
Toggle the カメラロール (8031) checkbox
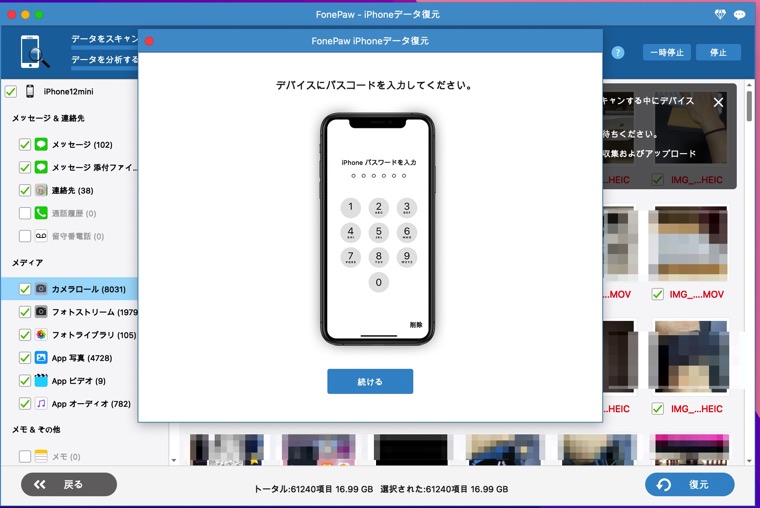pyautogui.click(x=25, y=289)
